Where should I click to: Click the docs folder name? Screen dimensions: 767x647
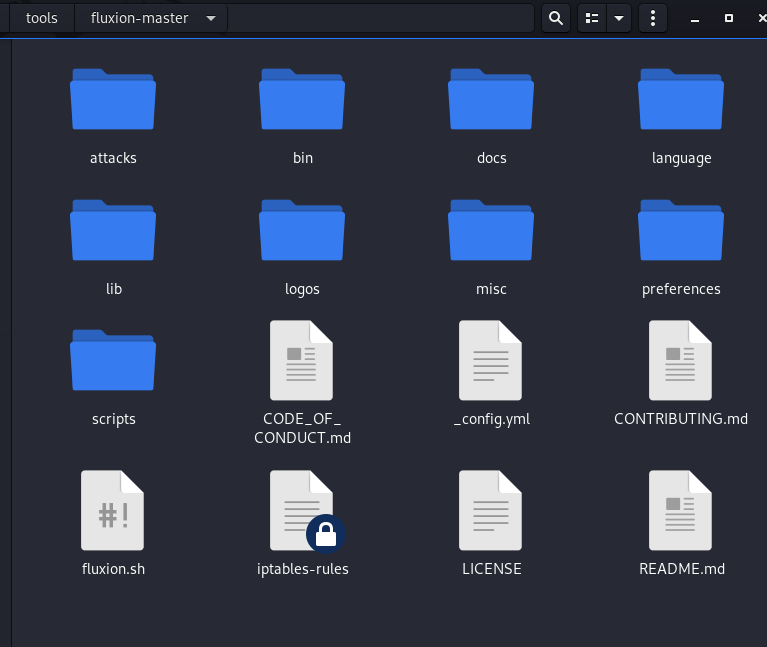coord(492,158)
